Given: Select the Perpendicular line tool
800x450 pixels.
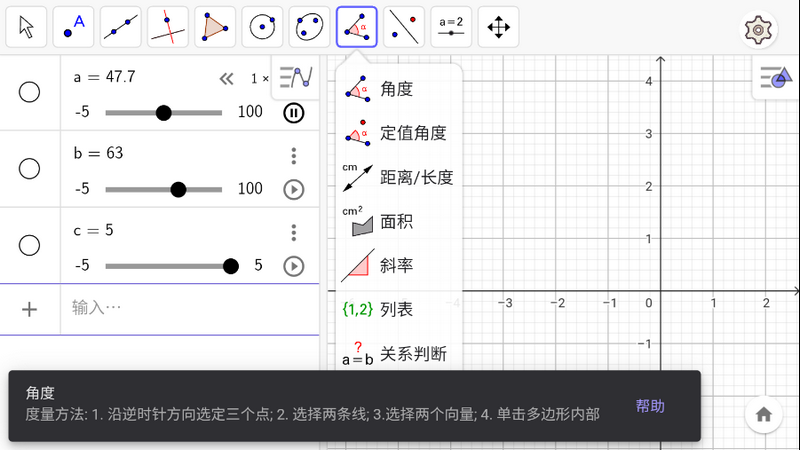Looking at the screenshot, I should [x=168, y=27].
